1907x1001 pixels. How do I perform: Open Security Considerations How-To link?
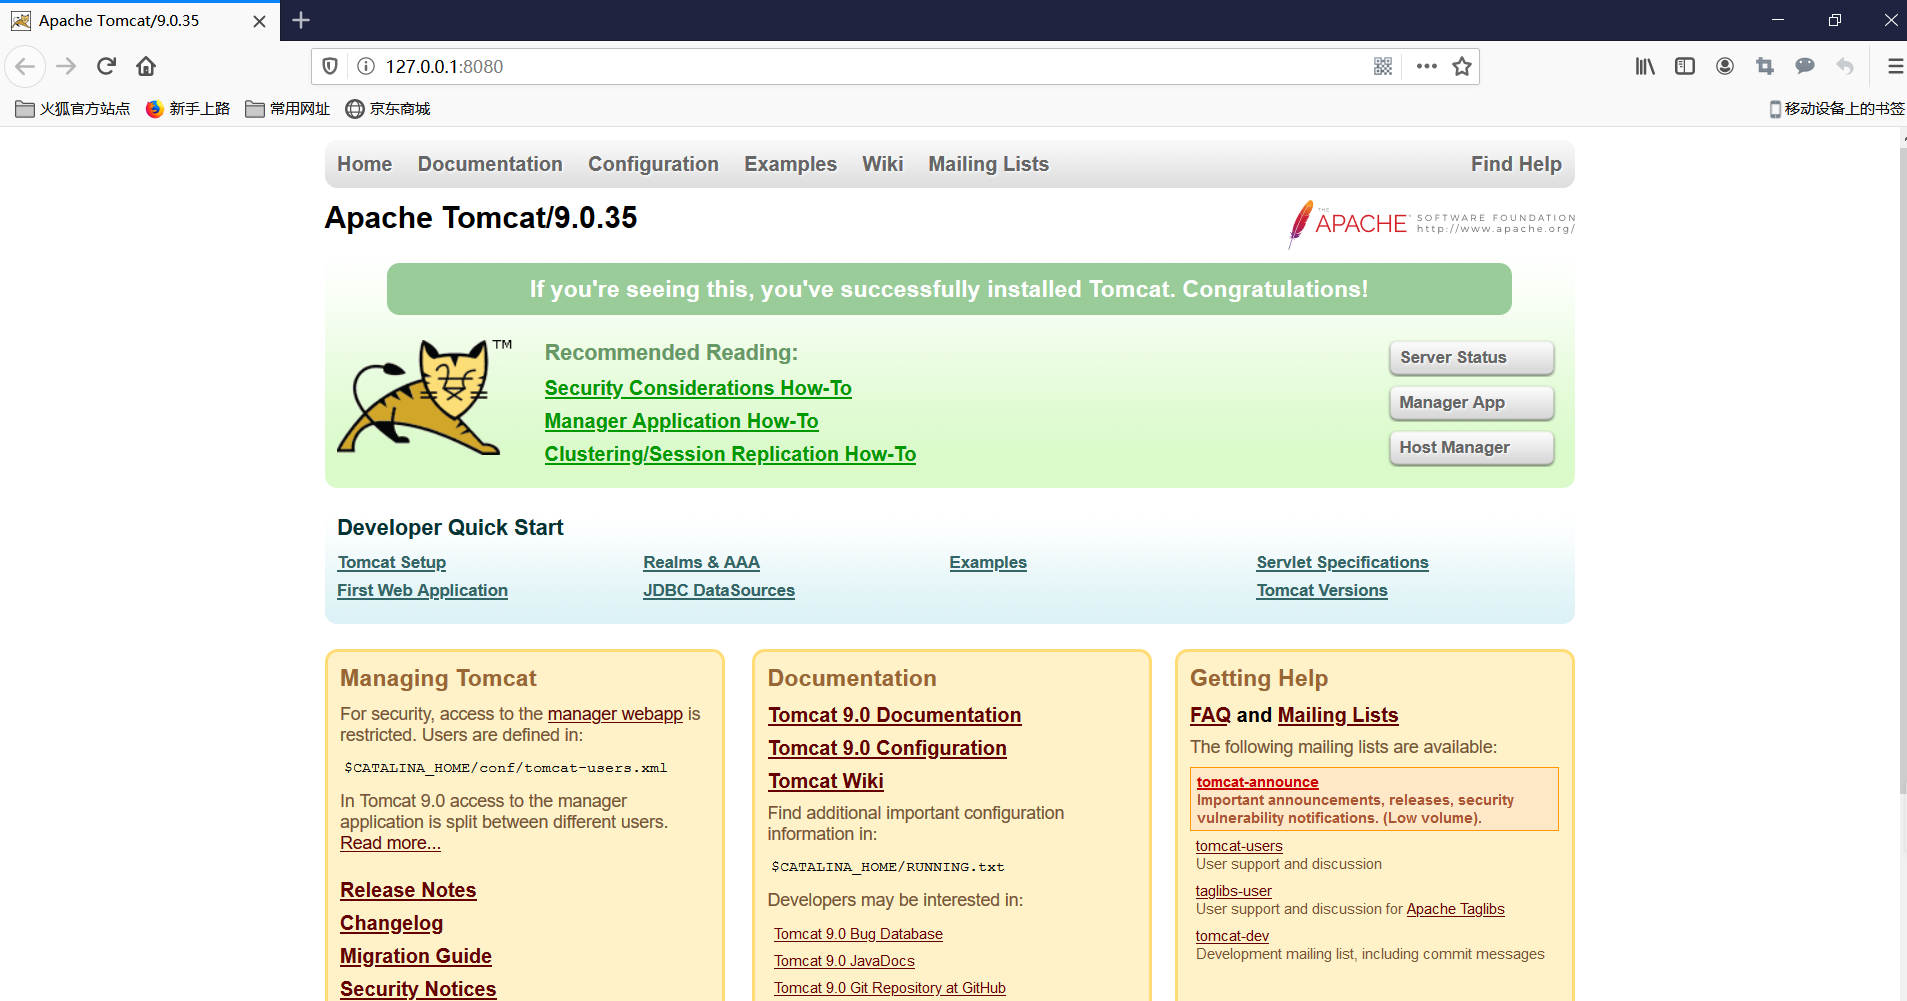pos(698,388)
